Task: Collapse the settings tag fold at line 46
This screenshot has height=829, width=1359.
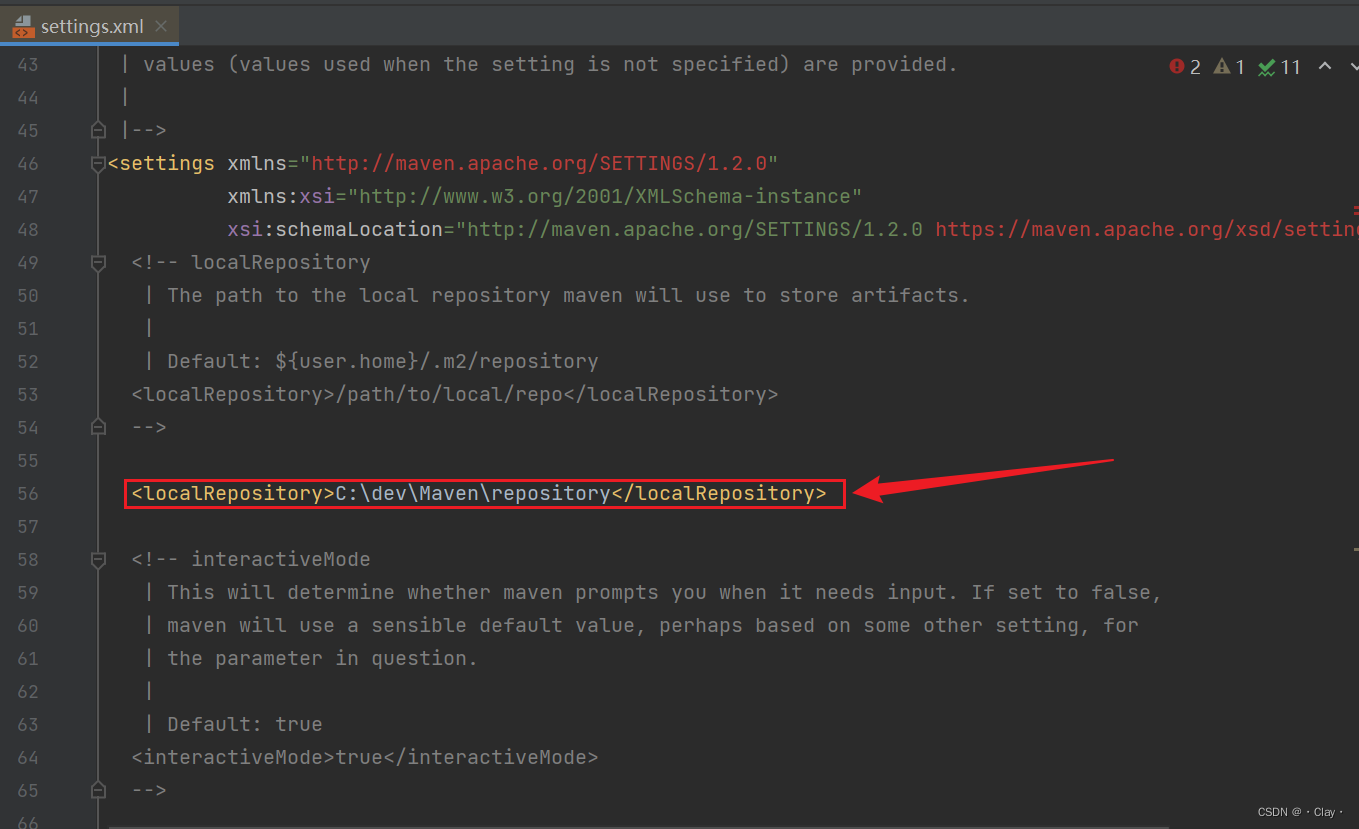Action: point(98,163)
